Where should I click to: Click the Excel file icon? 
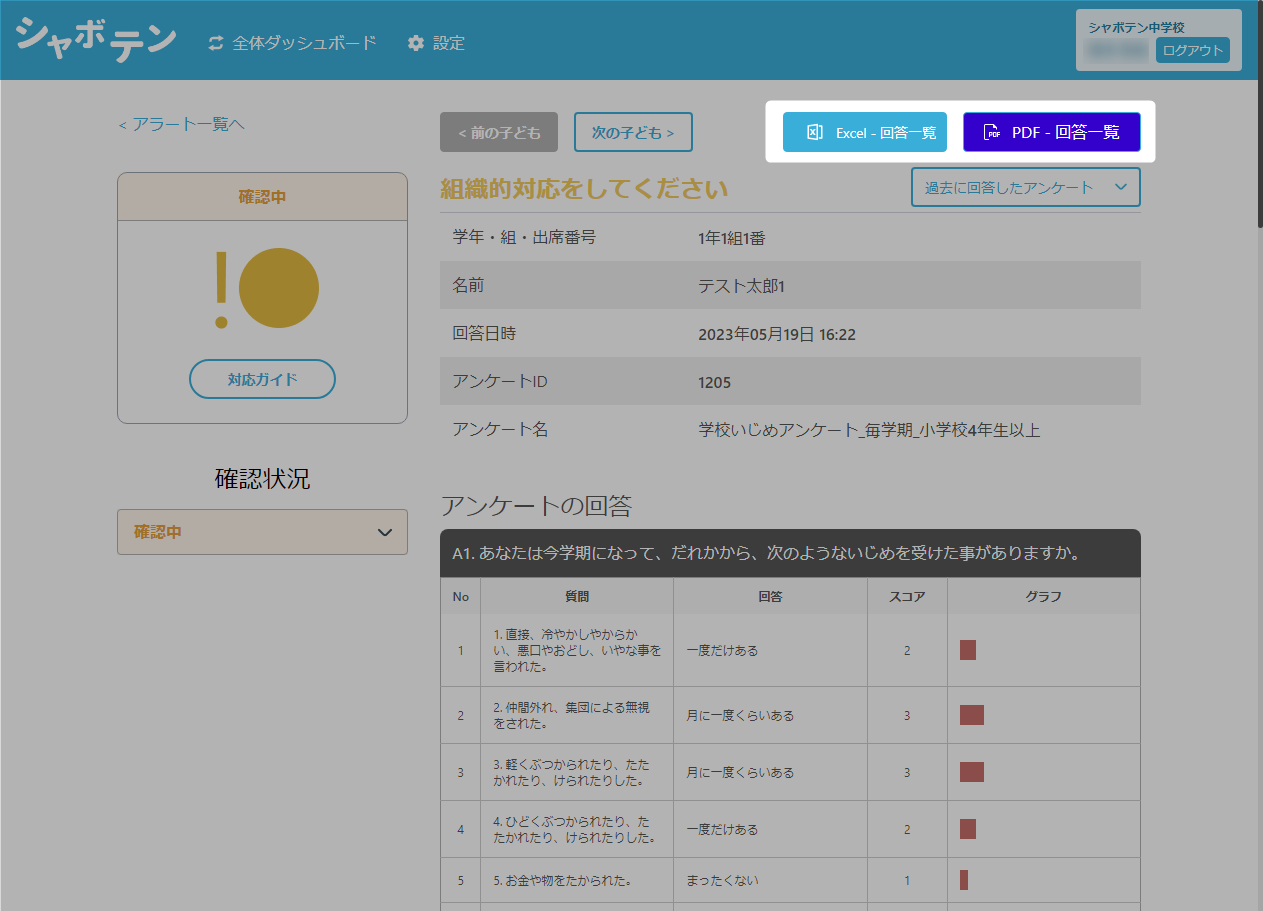[815, 132]
